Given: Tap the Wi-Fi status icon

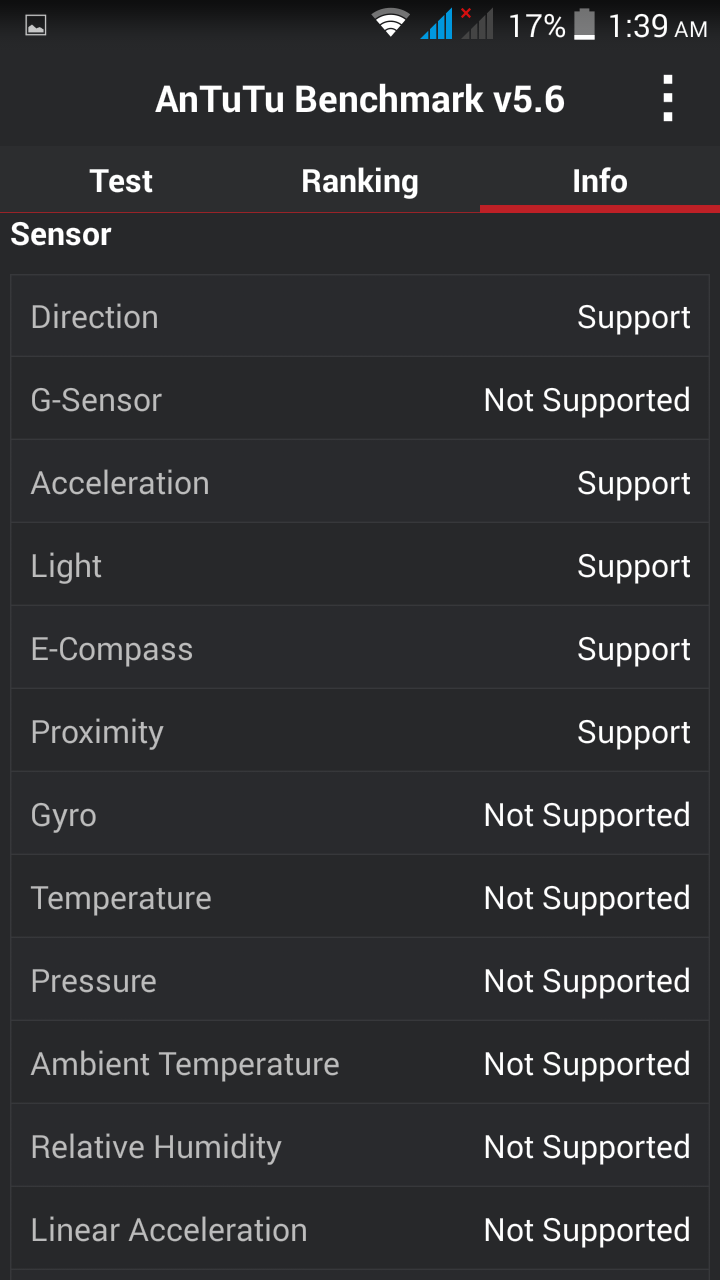Looking at the screenshot, I should pyautogui.click(x=390, y=24).
